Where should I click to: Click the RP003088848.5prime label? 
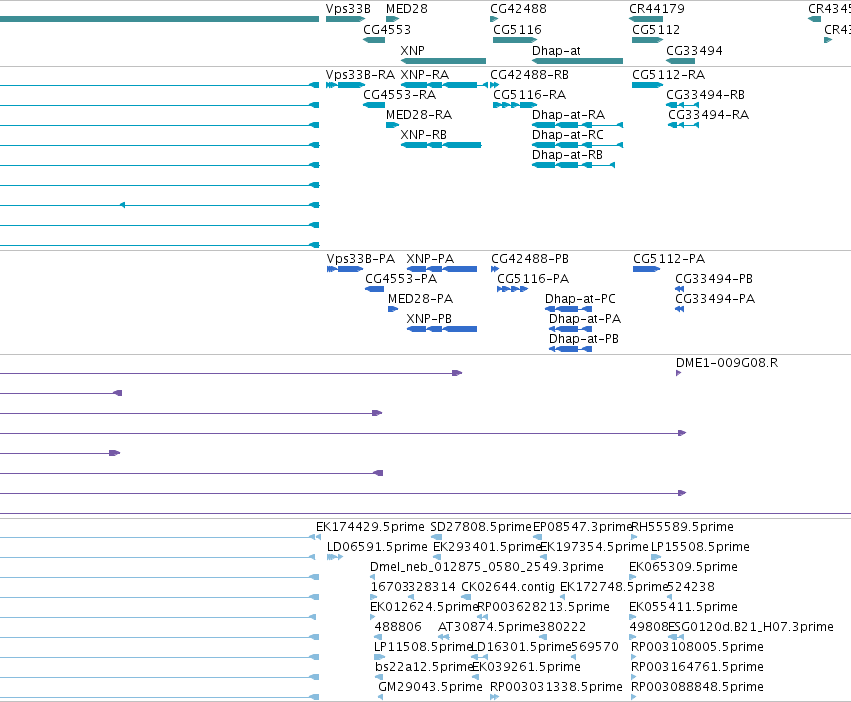[x=697, y=687]
